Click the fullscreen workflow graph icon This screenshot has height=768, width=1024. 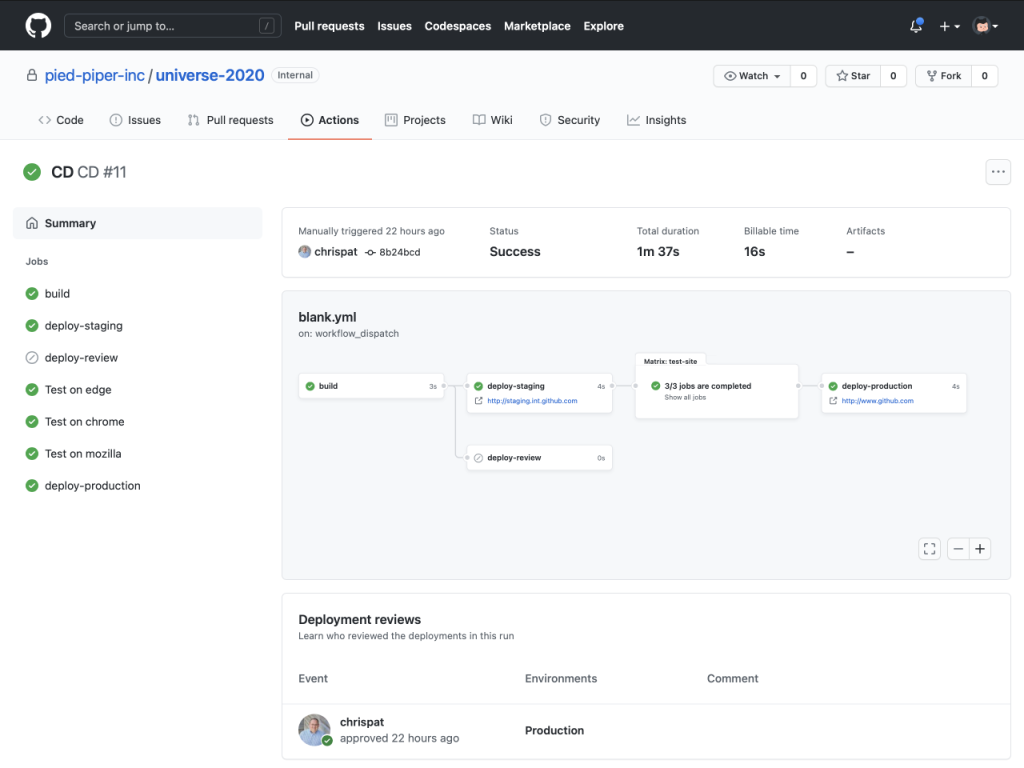(929, 548)
